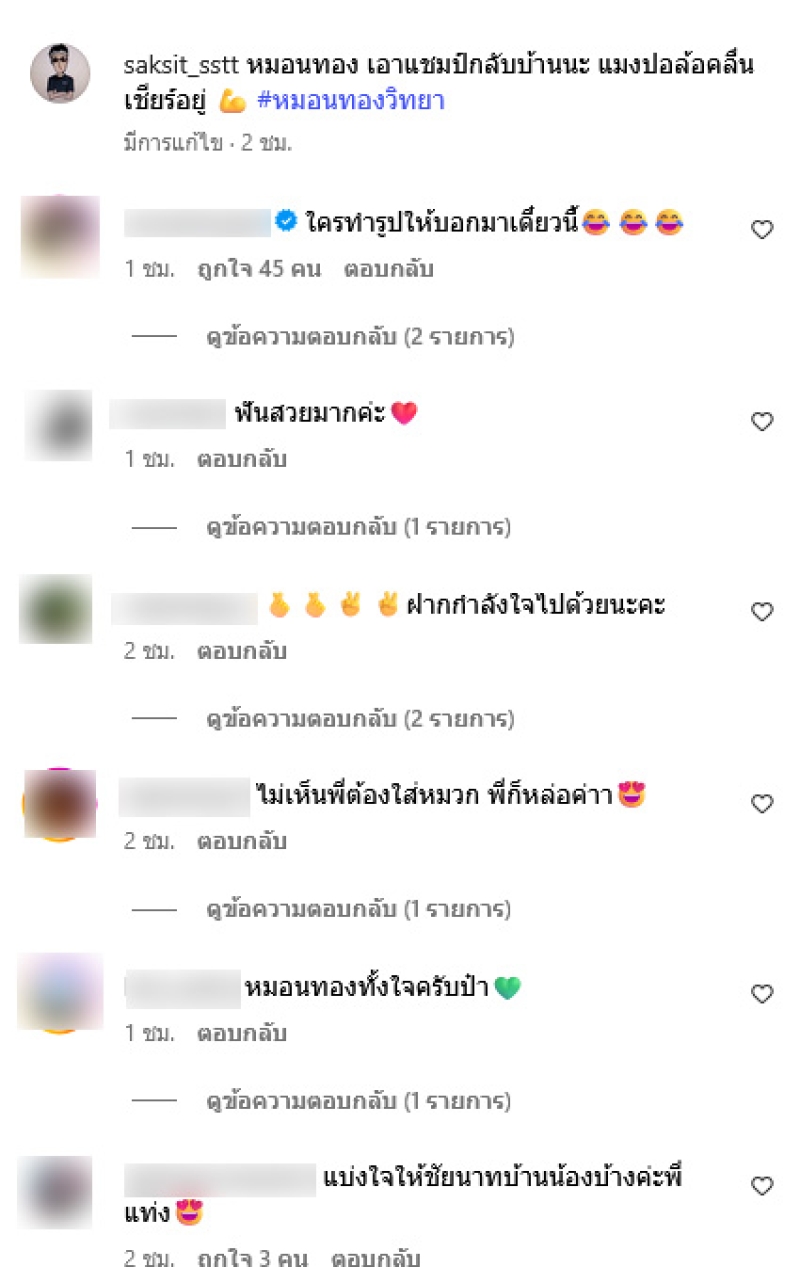Like the comment 'ฝากกำลังใจไปด้วยนะคะ'
800x1267 pixels.
tap(762, 612)
